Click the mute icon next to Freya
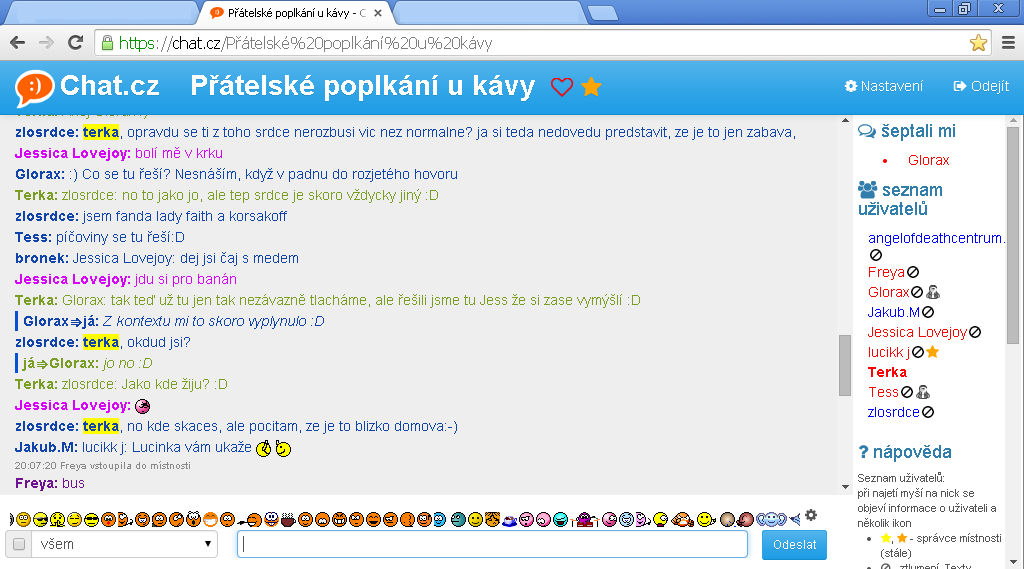The height and width of the screenshot is (569, 1024). (x=914, y=272)
